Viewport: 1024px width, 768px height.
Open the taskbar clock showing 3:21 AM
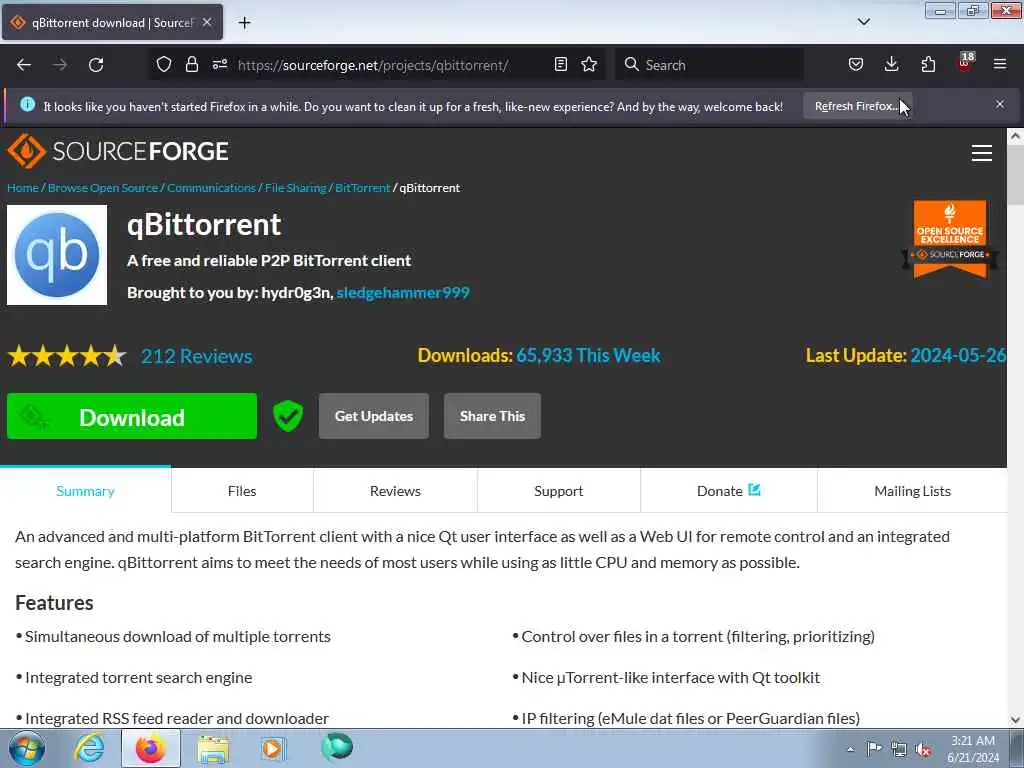pyautogui.click(x=973, y=749)
